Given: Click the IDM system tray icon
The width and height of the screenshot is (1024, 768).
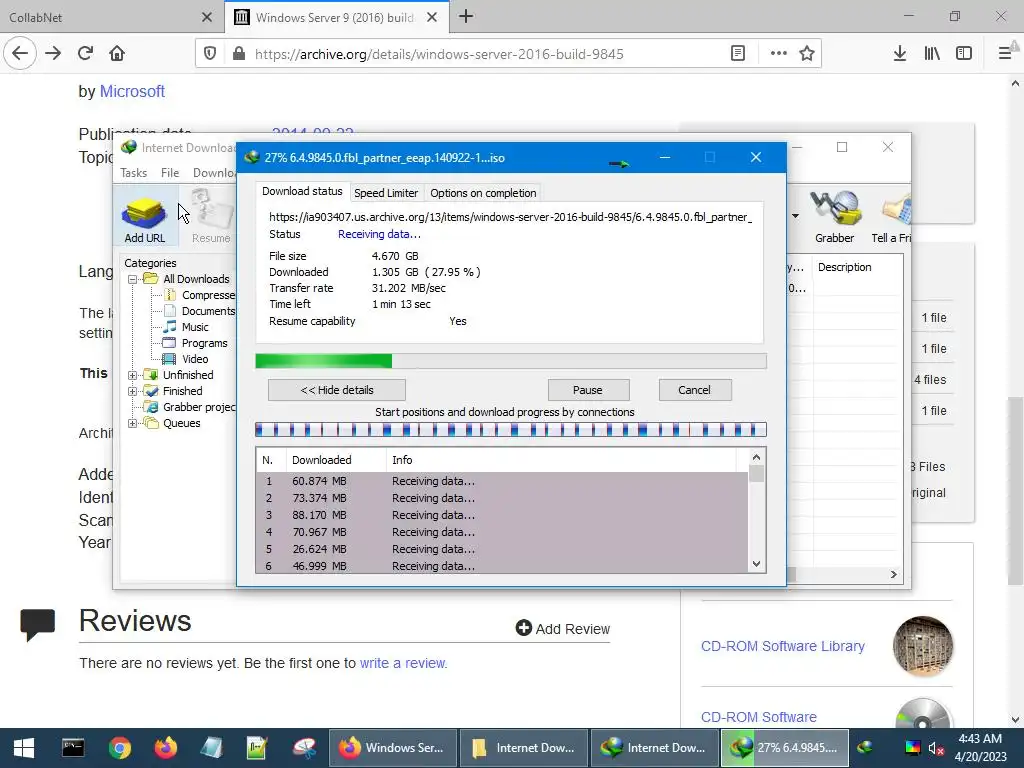Looking at the screenshot, I should click(x=865, y=747).
